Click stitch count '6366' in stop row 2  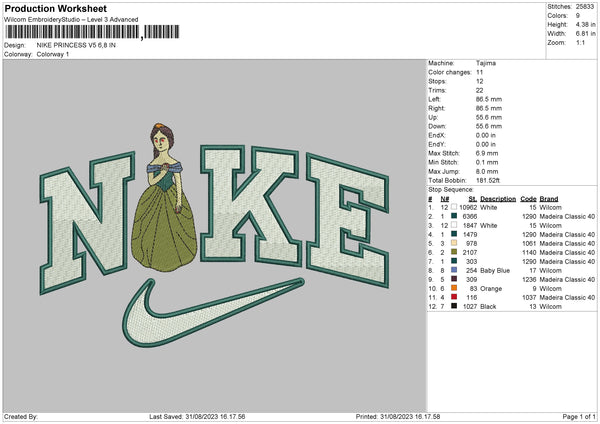tap(470, 217)
